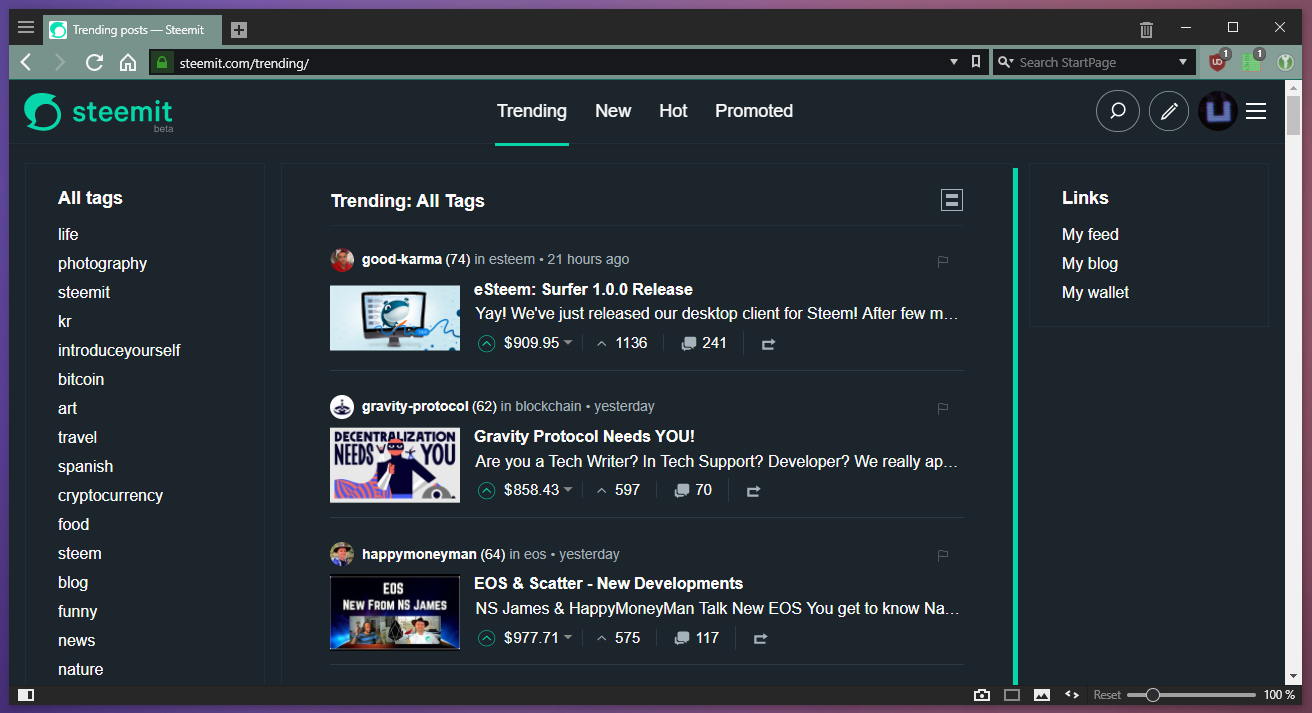
Task: Open comments on the eSteem Surfer post
Action: 704,343
